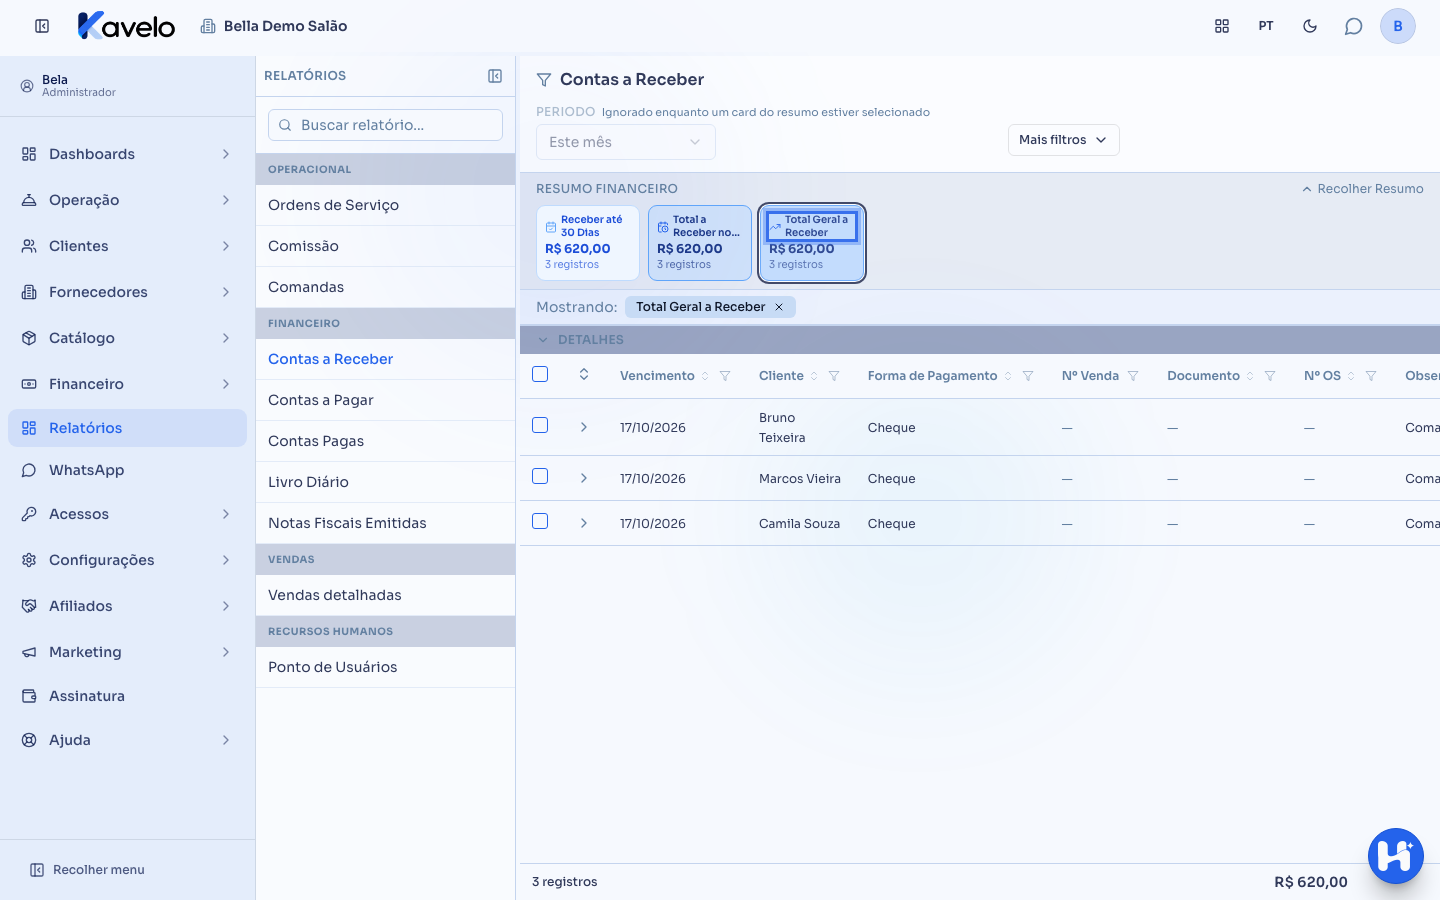Click Recolher menu at sidebar bottom

point(87,870)
